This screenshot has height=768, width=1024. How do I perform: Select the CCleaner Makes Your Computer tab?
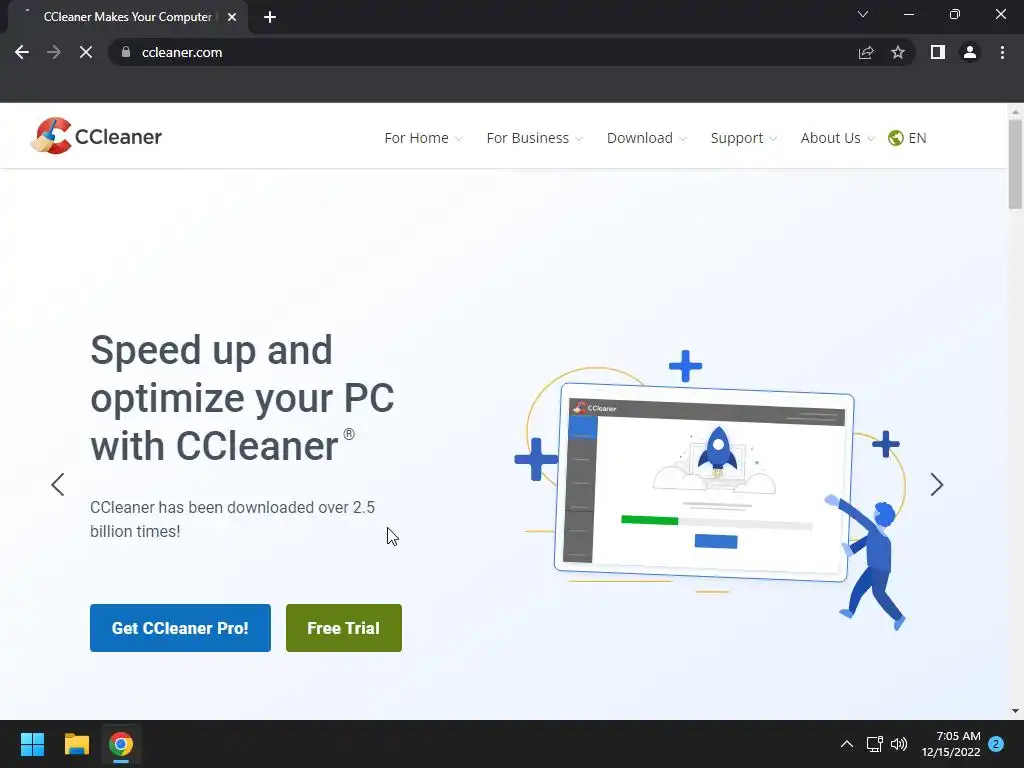pos(127,17)
